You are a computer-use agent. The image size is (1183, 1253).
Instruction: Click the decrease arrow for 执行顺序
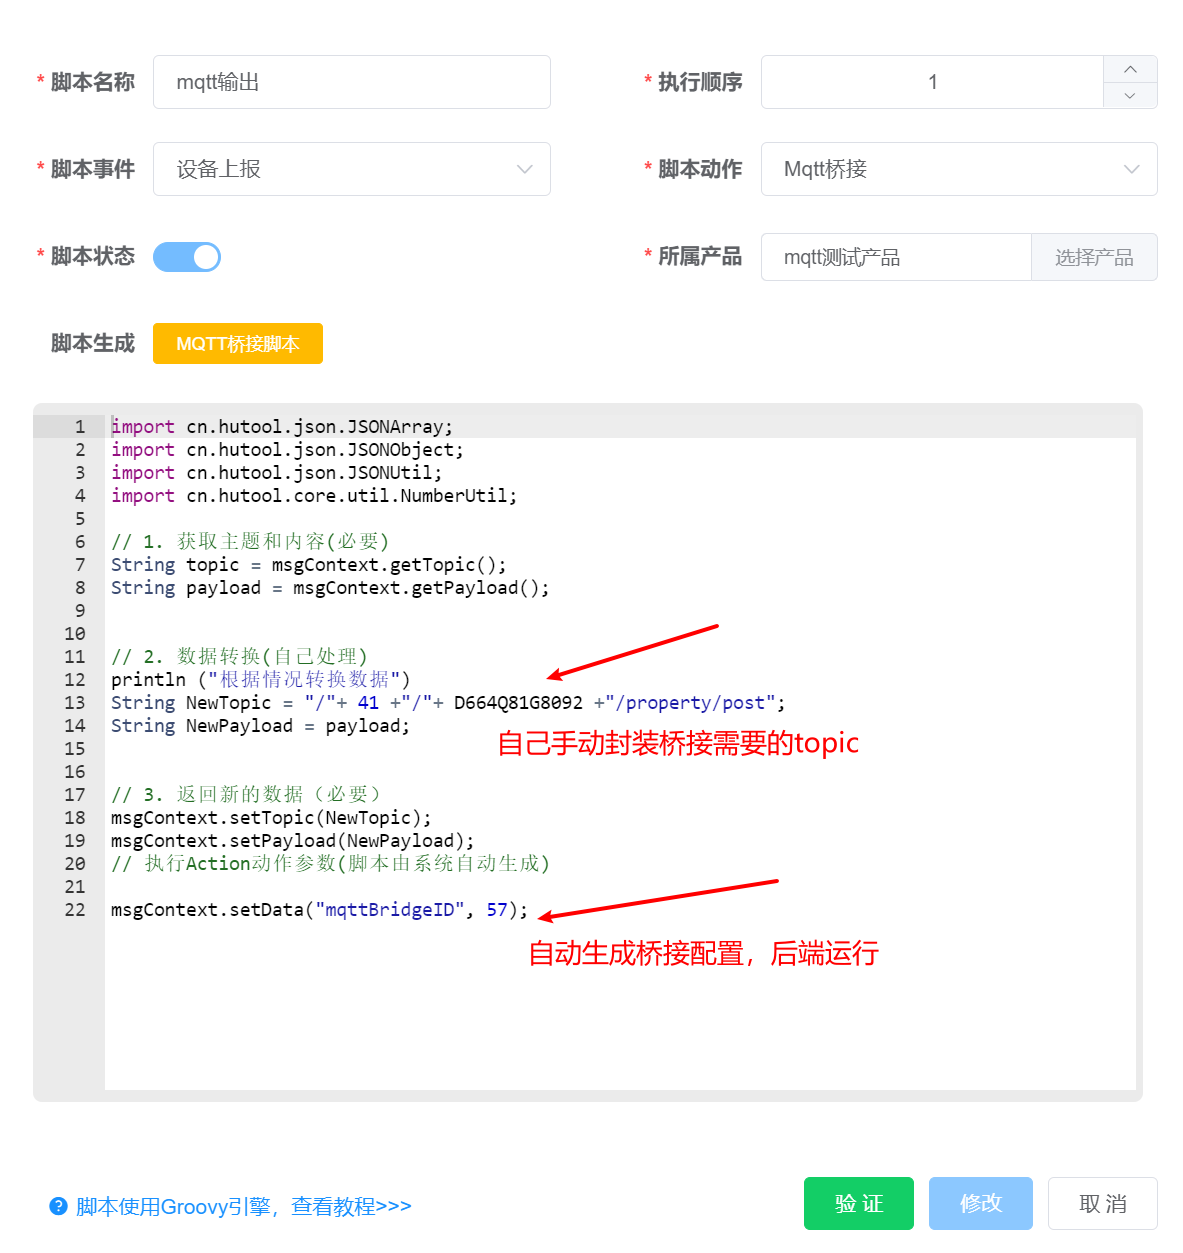tap(1130, 96)
